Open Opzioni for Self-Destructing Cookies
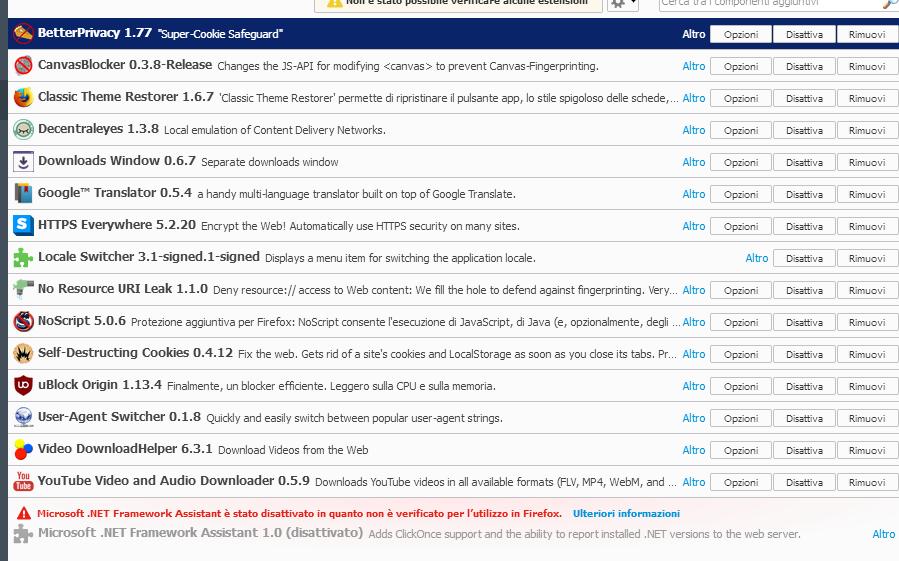899x561 pixels. pos(741,354)
